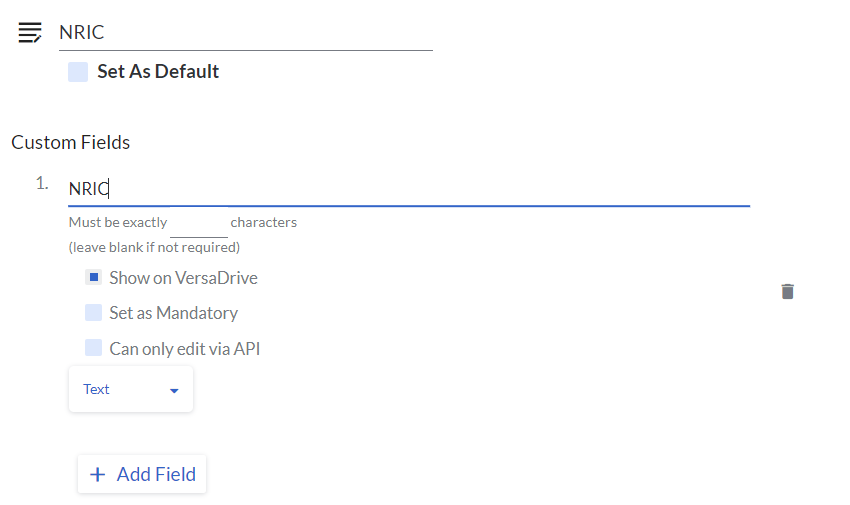Click into custom field 1 name input

[x=408, y=189]
